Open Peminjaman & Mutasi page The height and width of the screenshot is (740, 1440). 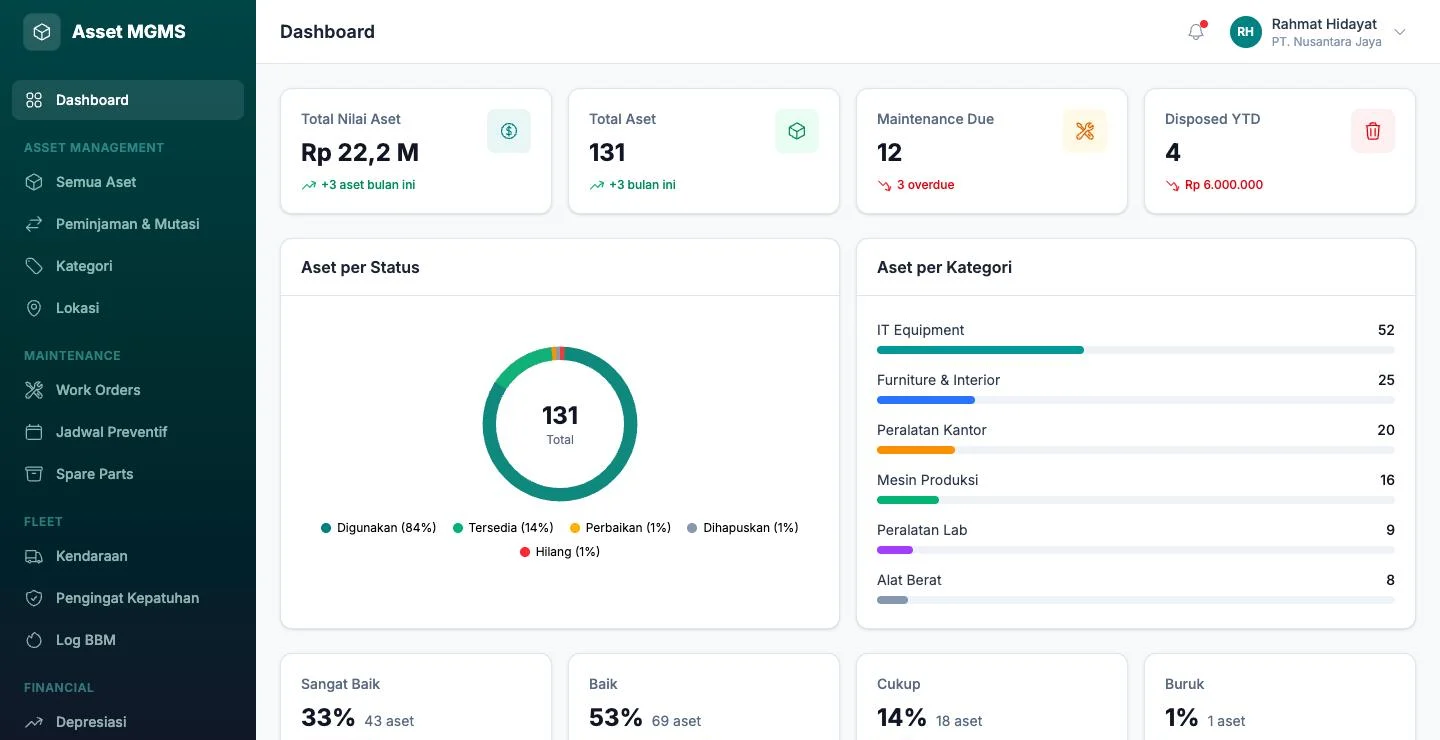[x=128, y=224]
